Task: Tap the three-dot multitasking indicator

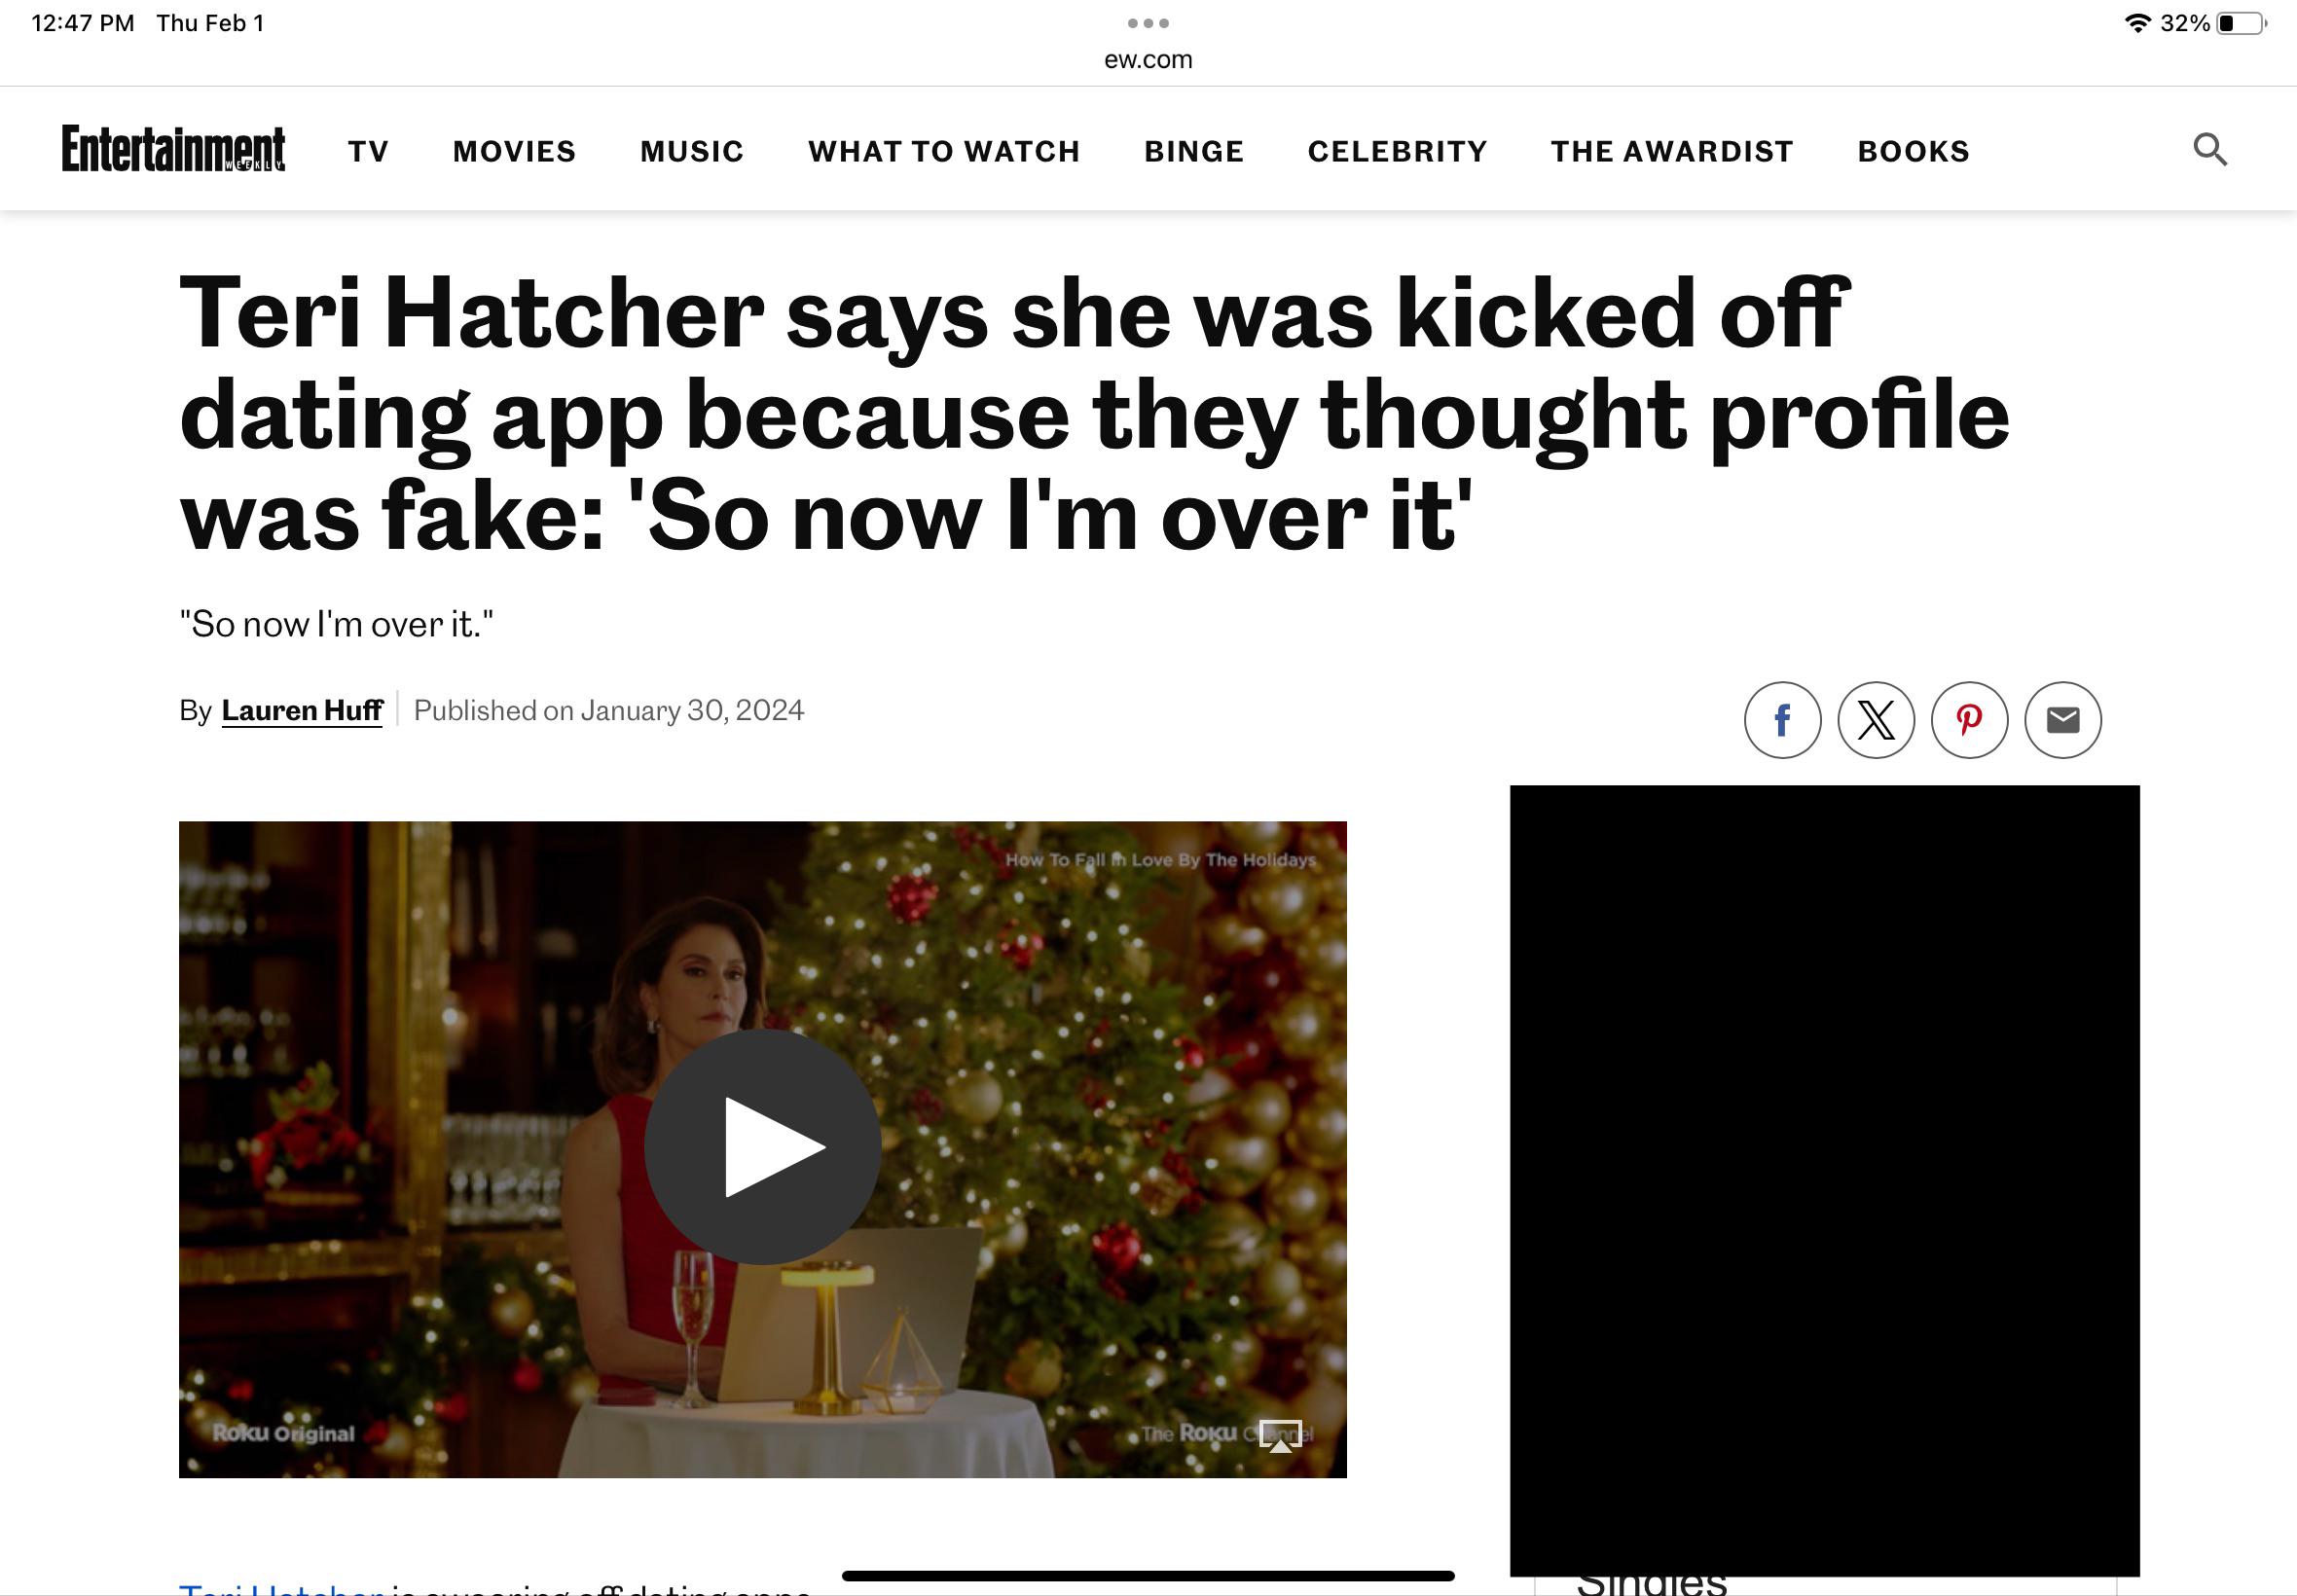Action: [x=1148, y=23]
